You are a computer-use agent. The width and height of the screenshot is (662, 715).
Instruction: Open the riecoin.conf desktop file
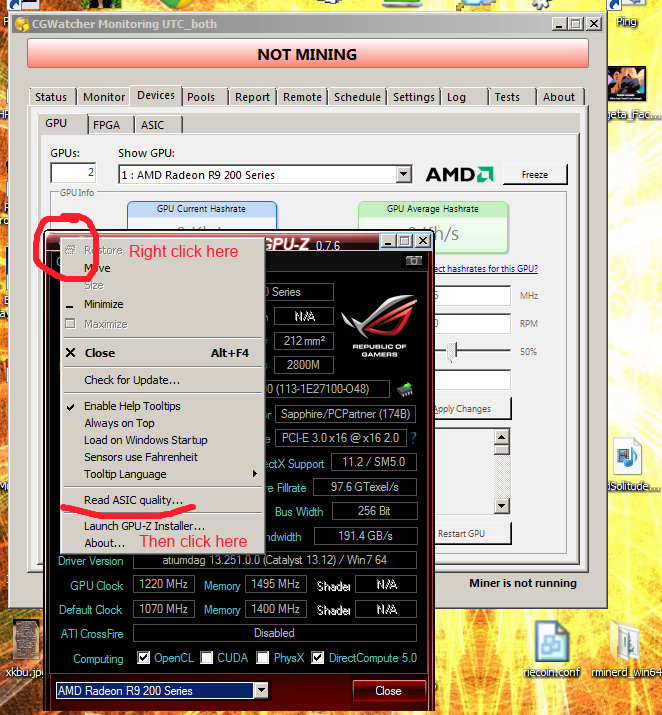(552, 649)
